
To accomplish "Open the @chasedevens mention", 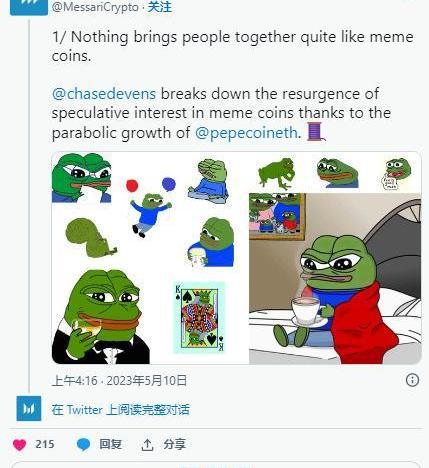I will point(104,94).
